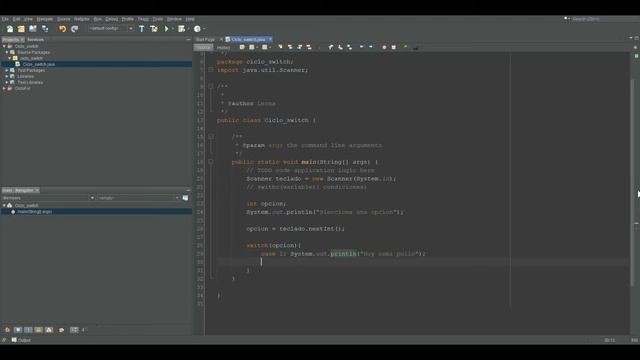
Task: Open dropdown arrow next to Run button
Action: tap(172, 29)
